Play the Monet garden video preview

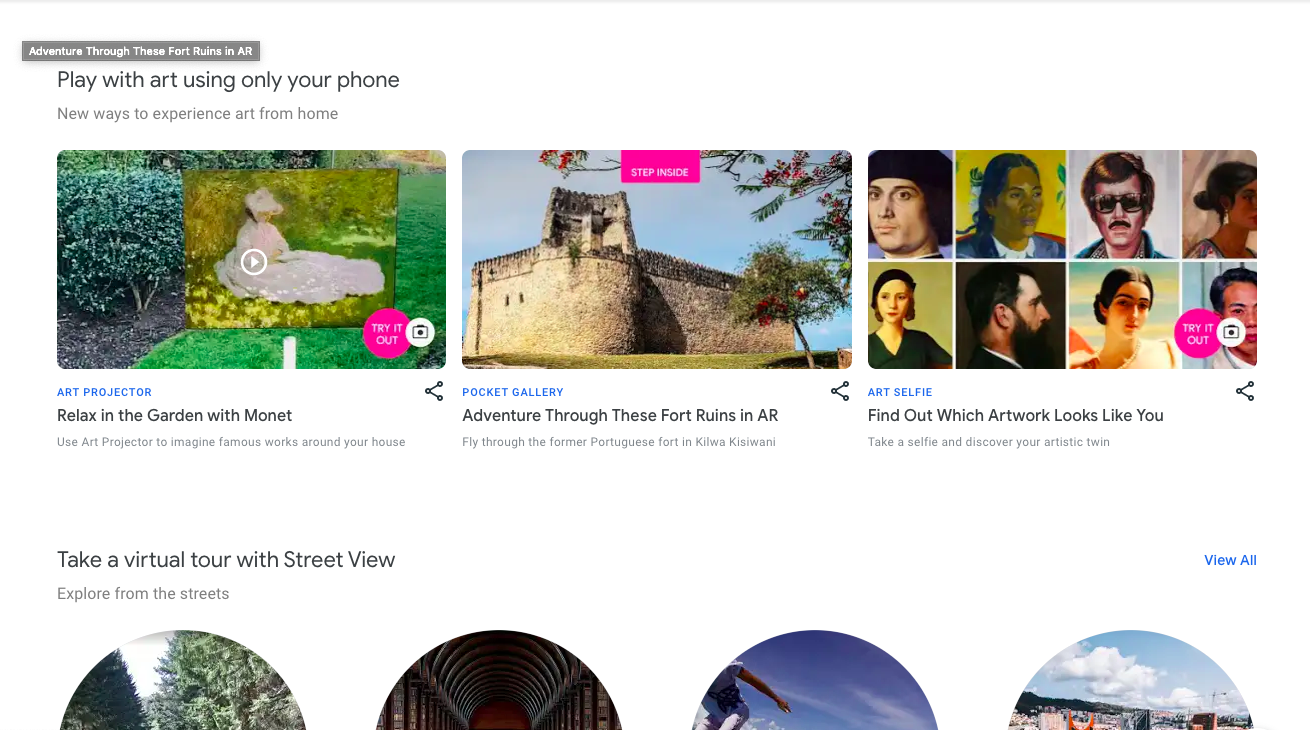tap(254, 262)
